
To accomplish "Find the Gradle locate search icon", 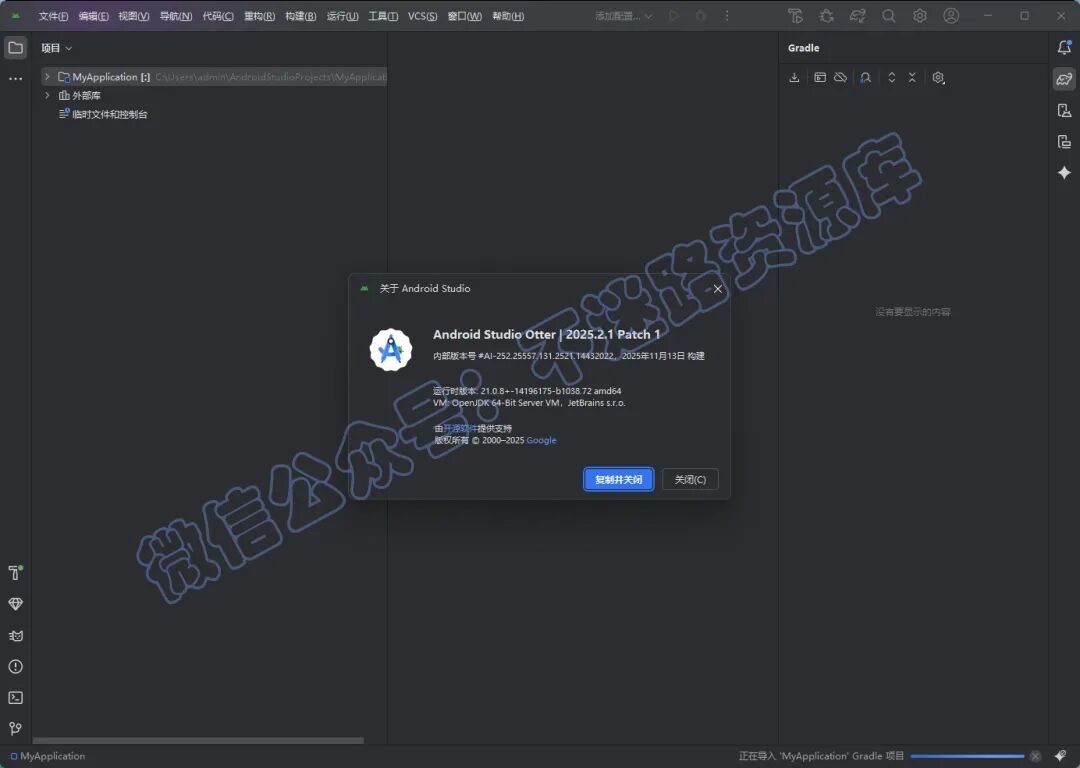I will (x=866, y=78).
